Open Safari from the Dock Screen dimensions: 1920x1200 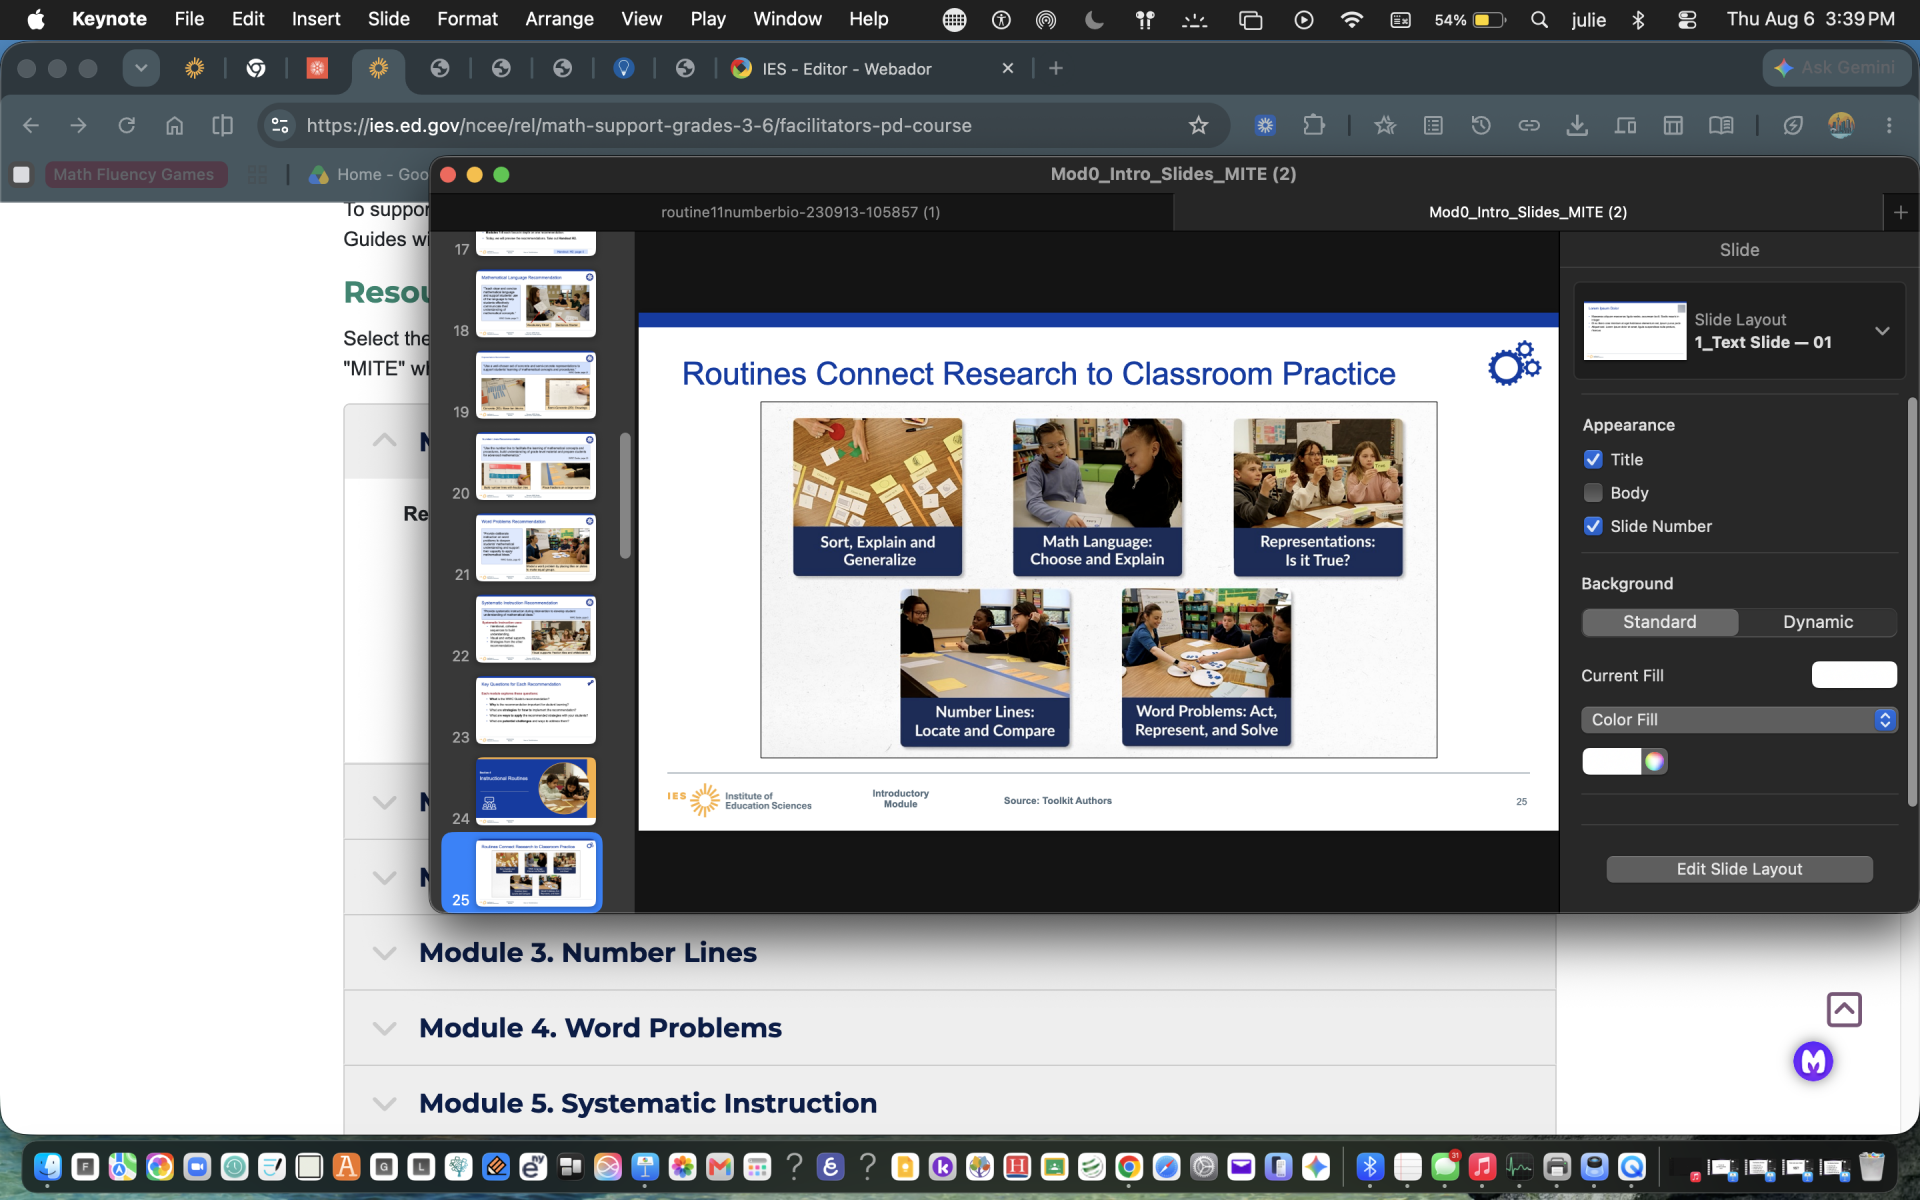1166,1166
